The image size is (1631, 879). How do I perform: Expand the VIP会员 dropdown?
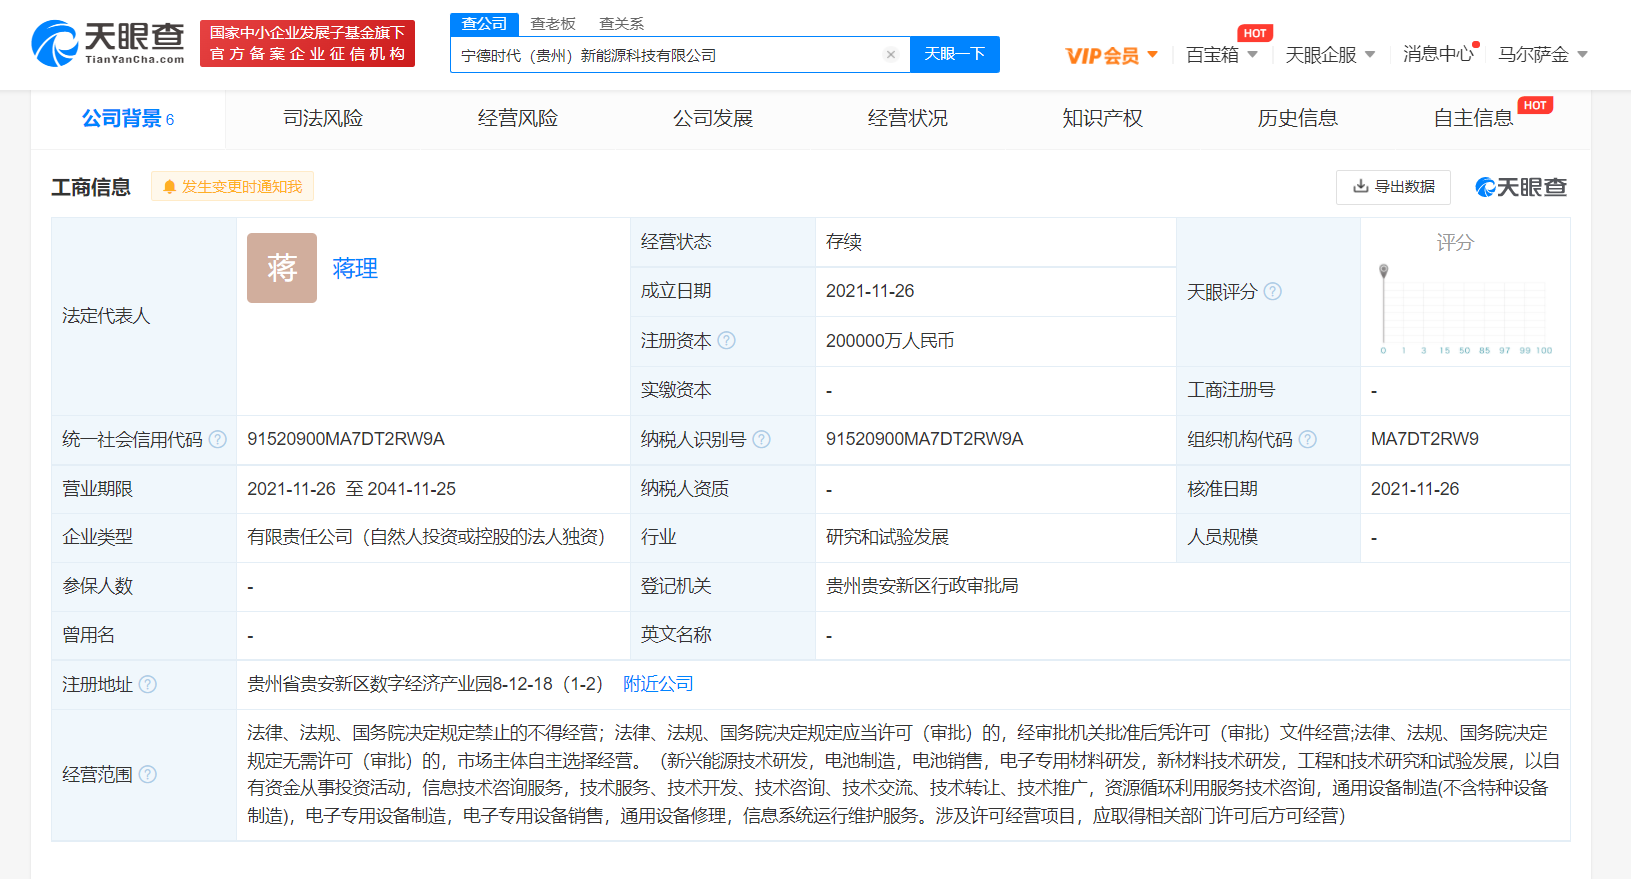pos(1111,55)
